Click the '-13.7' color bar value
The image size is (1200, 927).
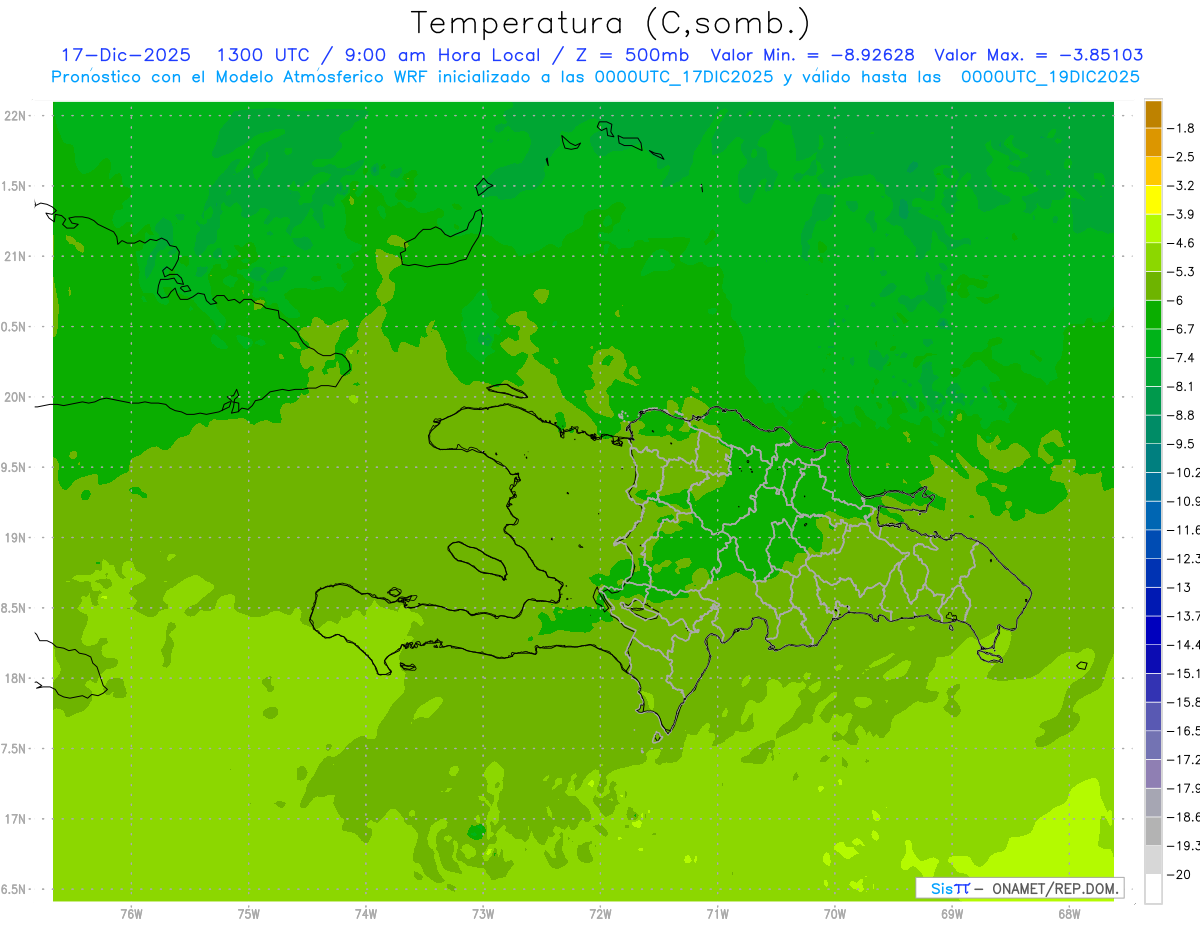click(1184, 615)
